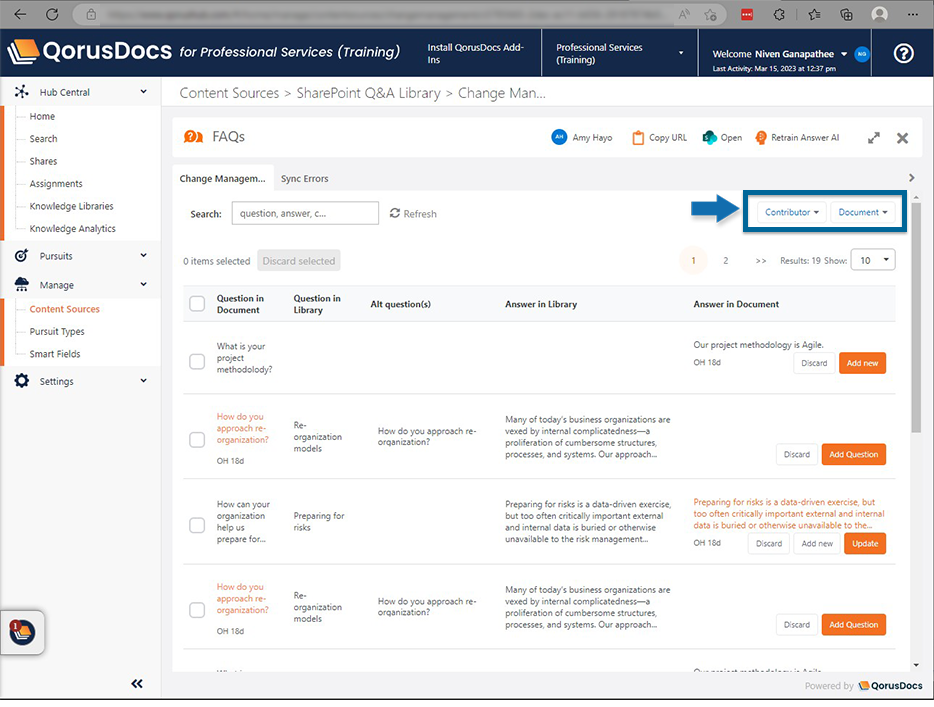Image resolution: width=934 pixels, height=707 pixels.
Task: Click the first Add Question button
Action: point(853,454)
